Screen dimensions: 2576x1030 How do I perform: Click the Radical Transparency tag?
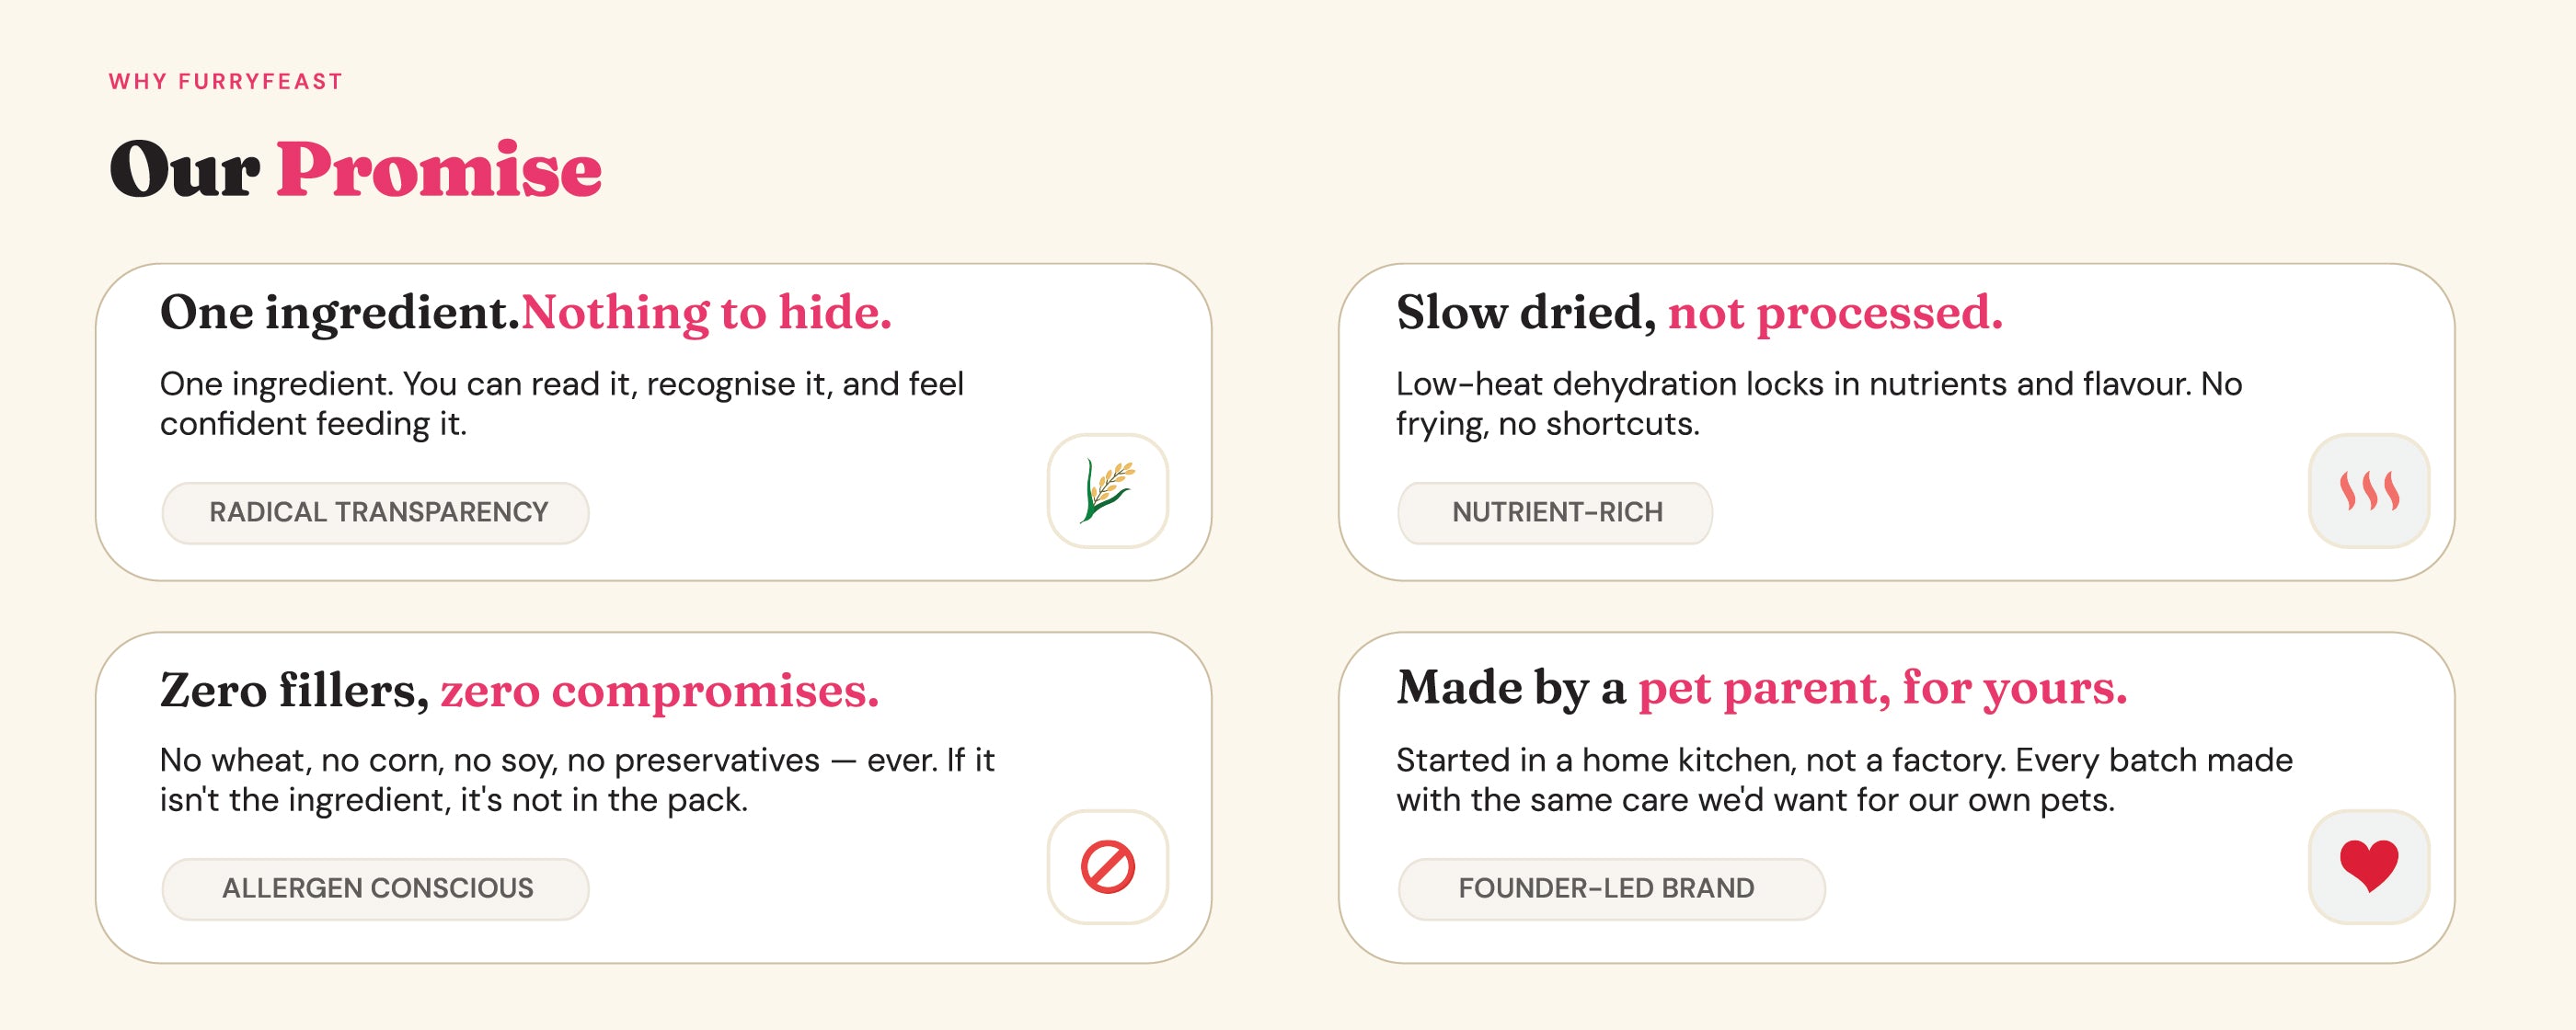click(376, 512)
